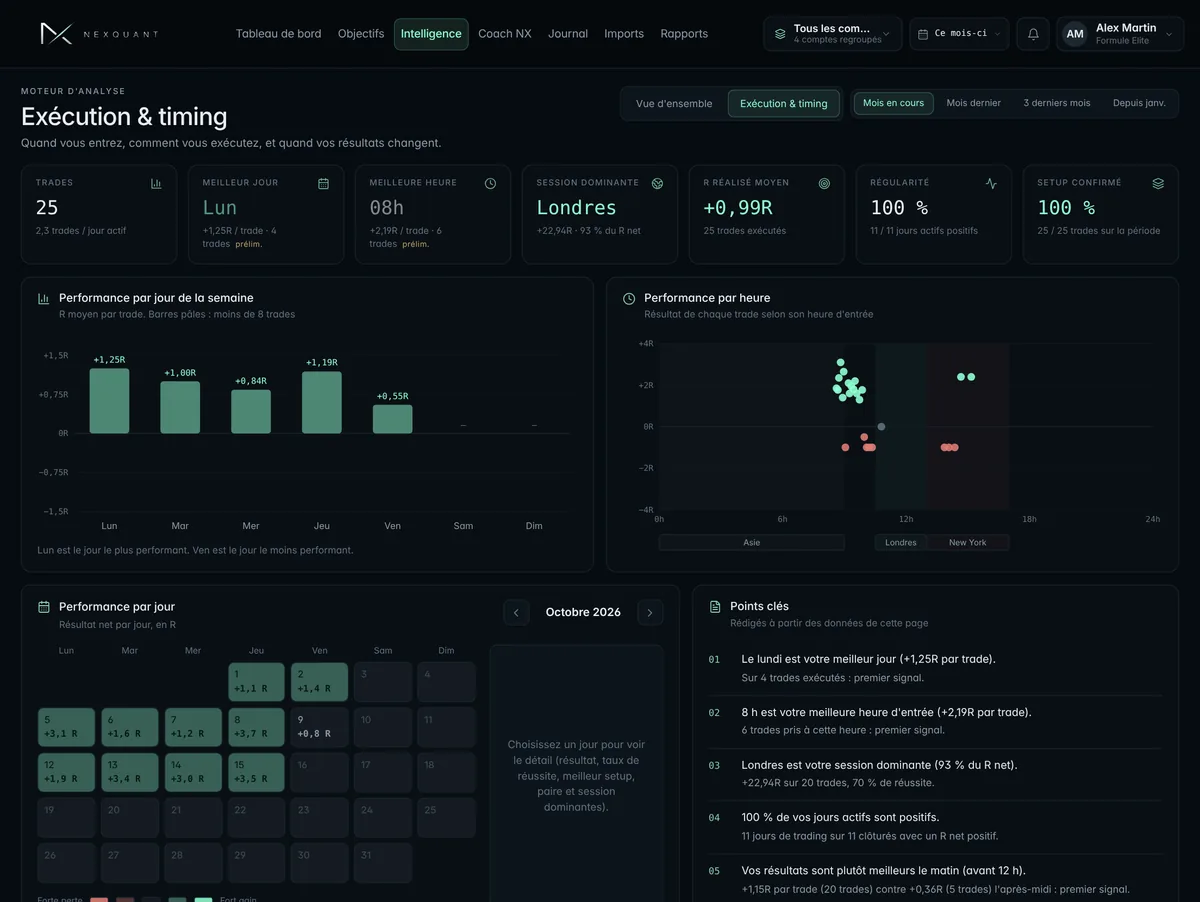Viewport: 1200px width, 902px height.
Task: Select Depuis janv. period
Action: point(1139,103)
